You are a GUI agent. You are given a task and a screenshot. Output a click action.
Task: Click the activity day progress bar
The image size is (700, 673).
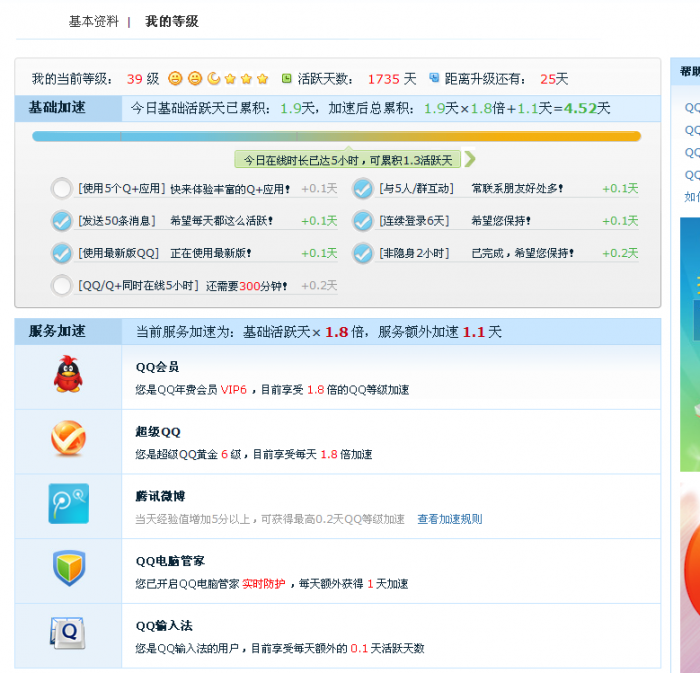(337, 136)
